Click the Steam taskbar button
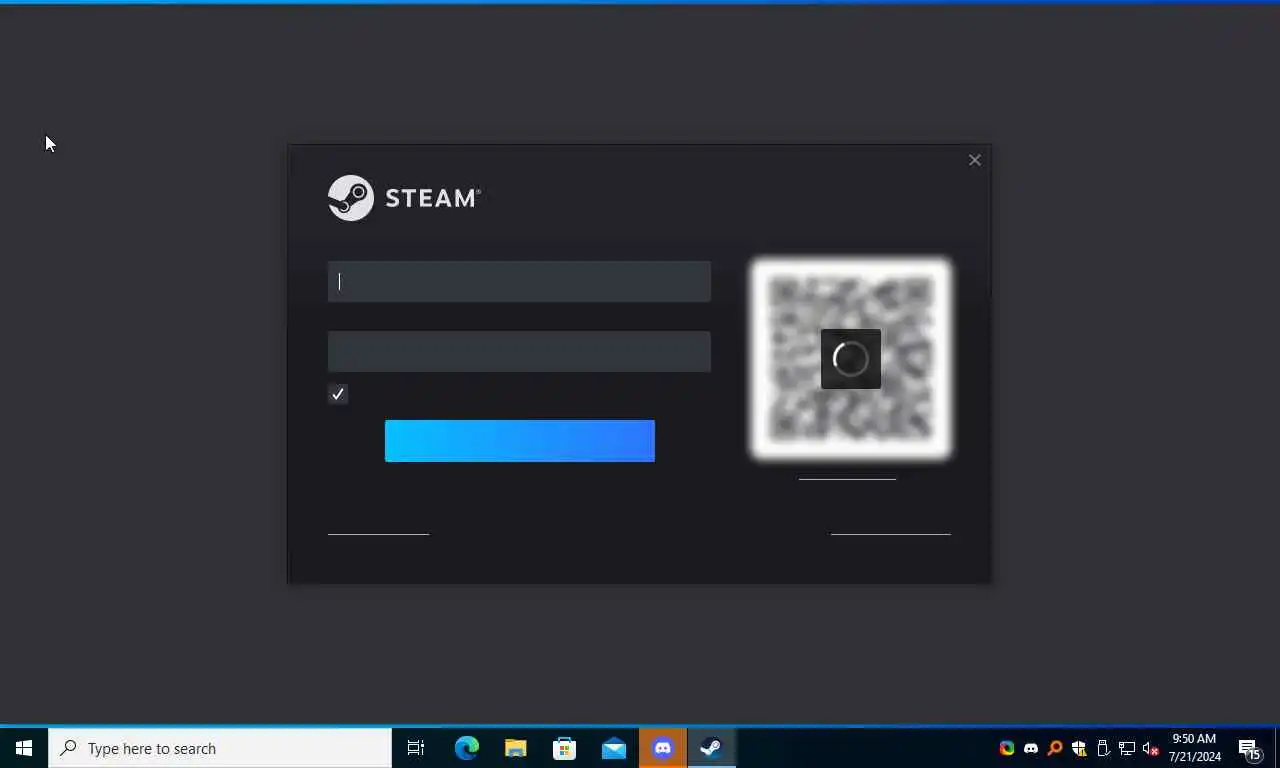Screen dimensions: 1280x768 [712, 748]
